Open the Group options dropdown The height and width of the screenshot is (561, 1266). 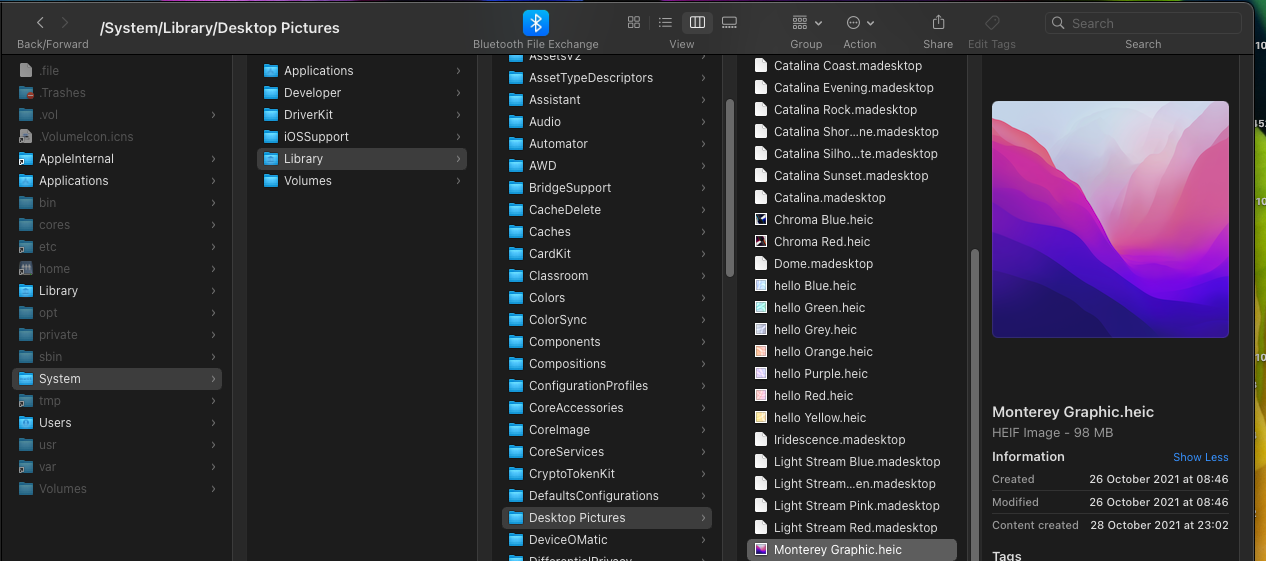coord(806,22)
